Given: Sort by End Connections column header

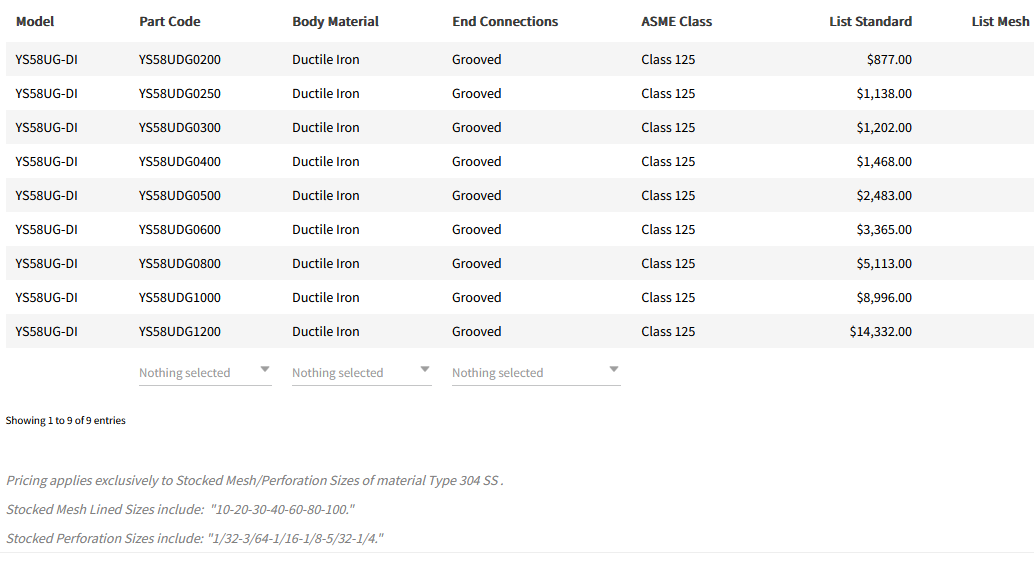Looking at the screenshot, I should (x=505, y=21).
